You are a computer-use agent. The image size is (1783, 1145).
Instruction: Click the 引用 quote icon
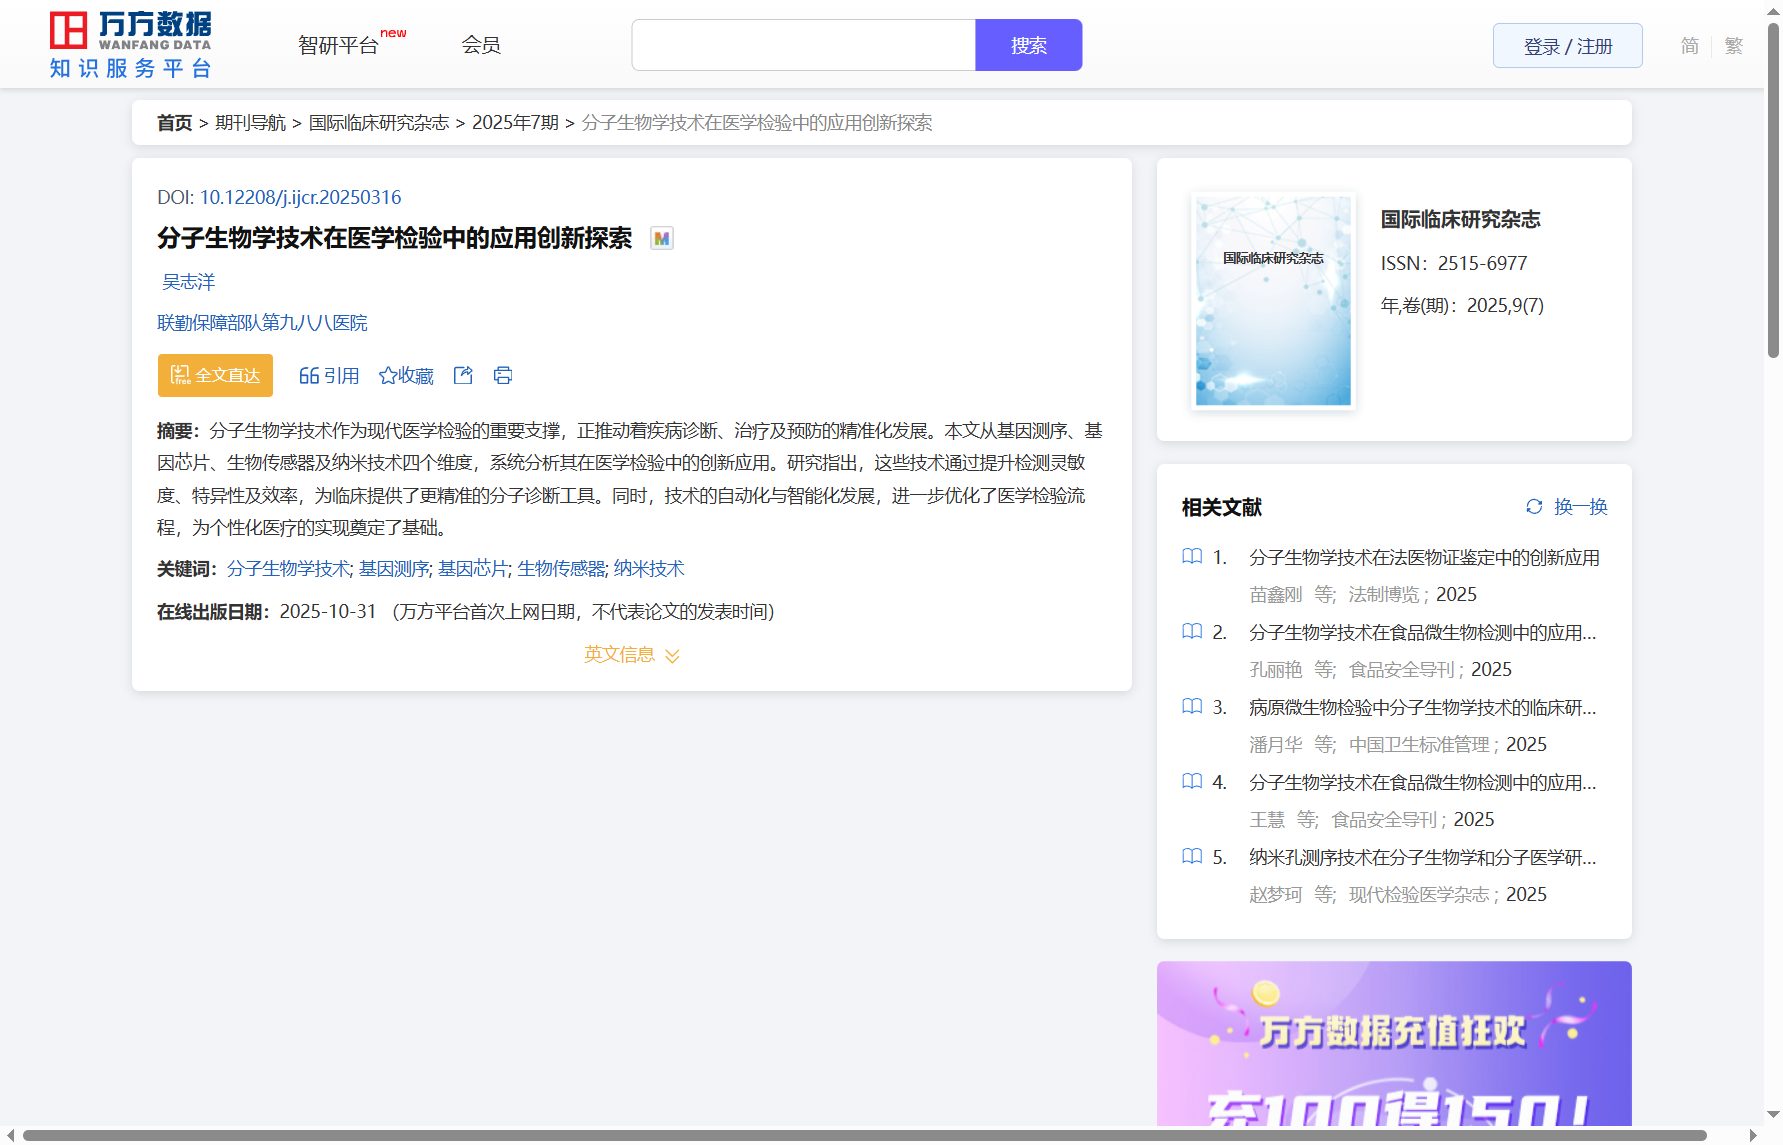click(309, 375)
